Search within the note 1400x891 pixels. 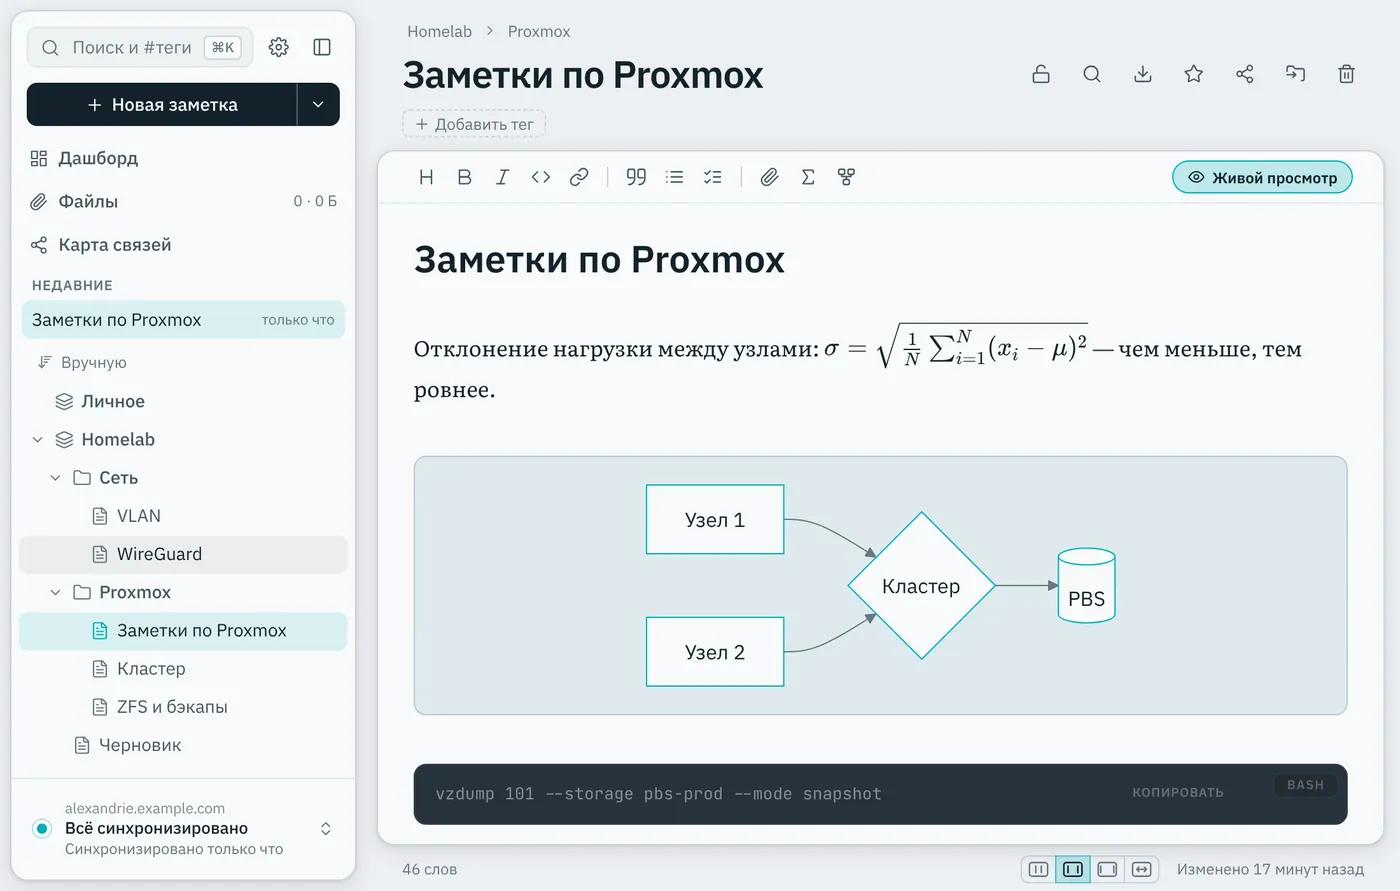(1092, 74)
